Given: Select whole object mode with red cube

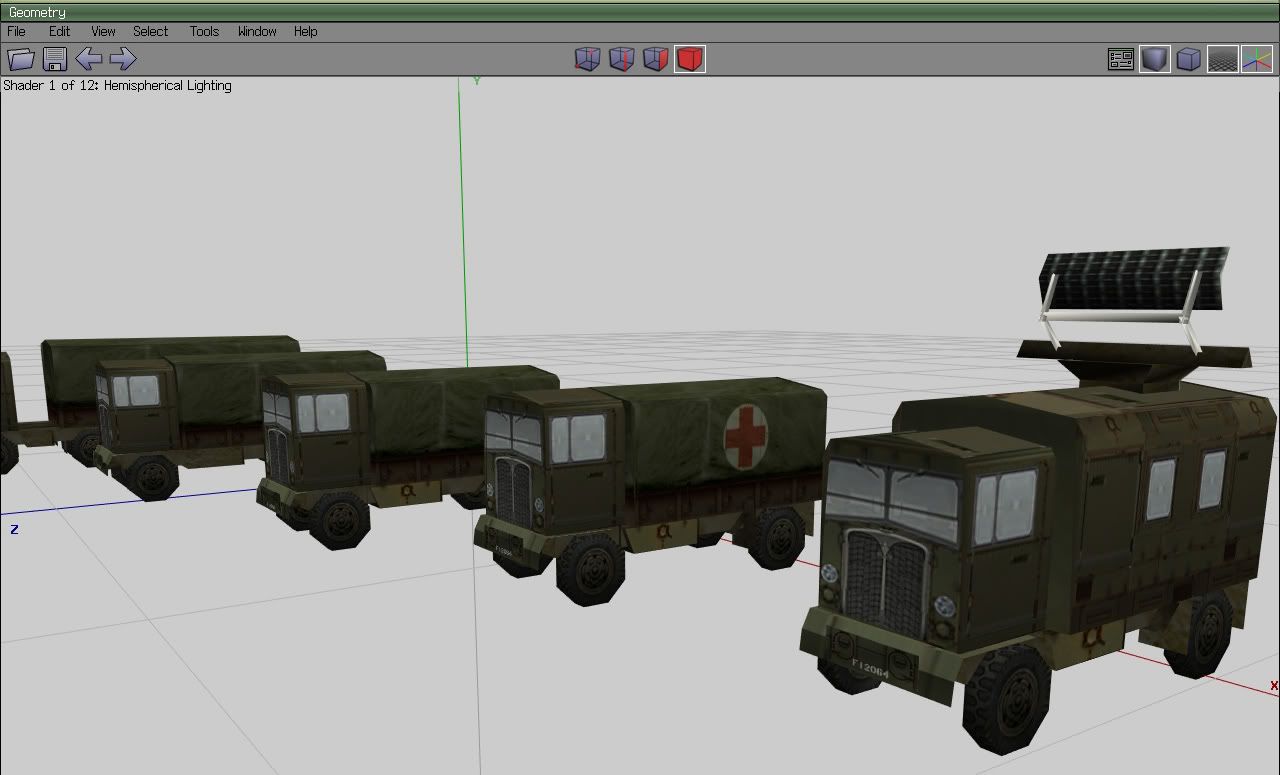Looking at the screenshot, I should coord(689,59).
